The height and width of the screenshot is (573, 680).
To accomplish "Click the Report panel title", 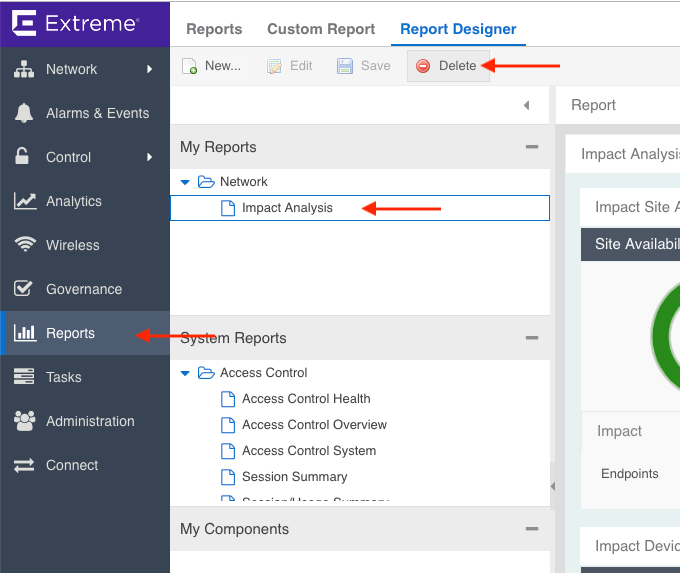I will [x=593, y=105].
